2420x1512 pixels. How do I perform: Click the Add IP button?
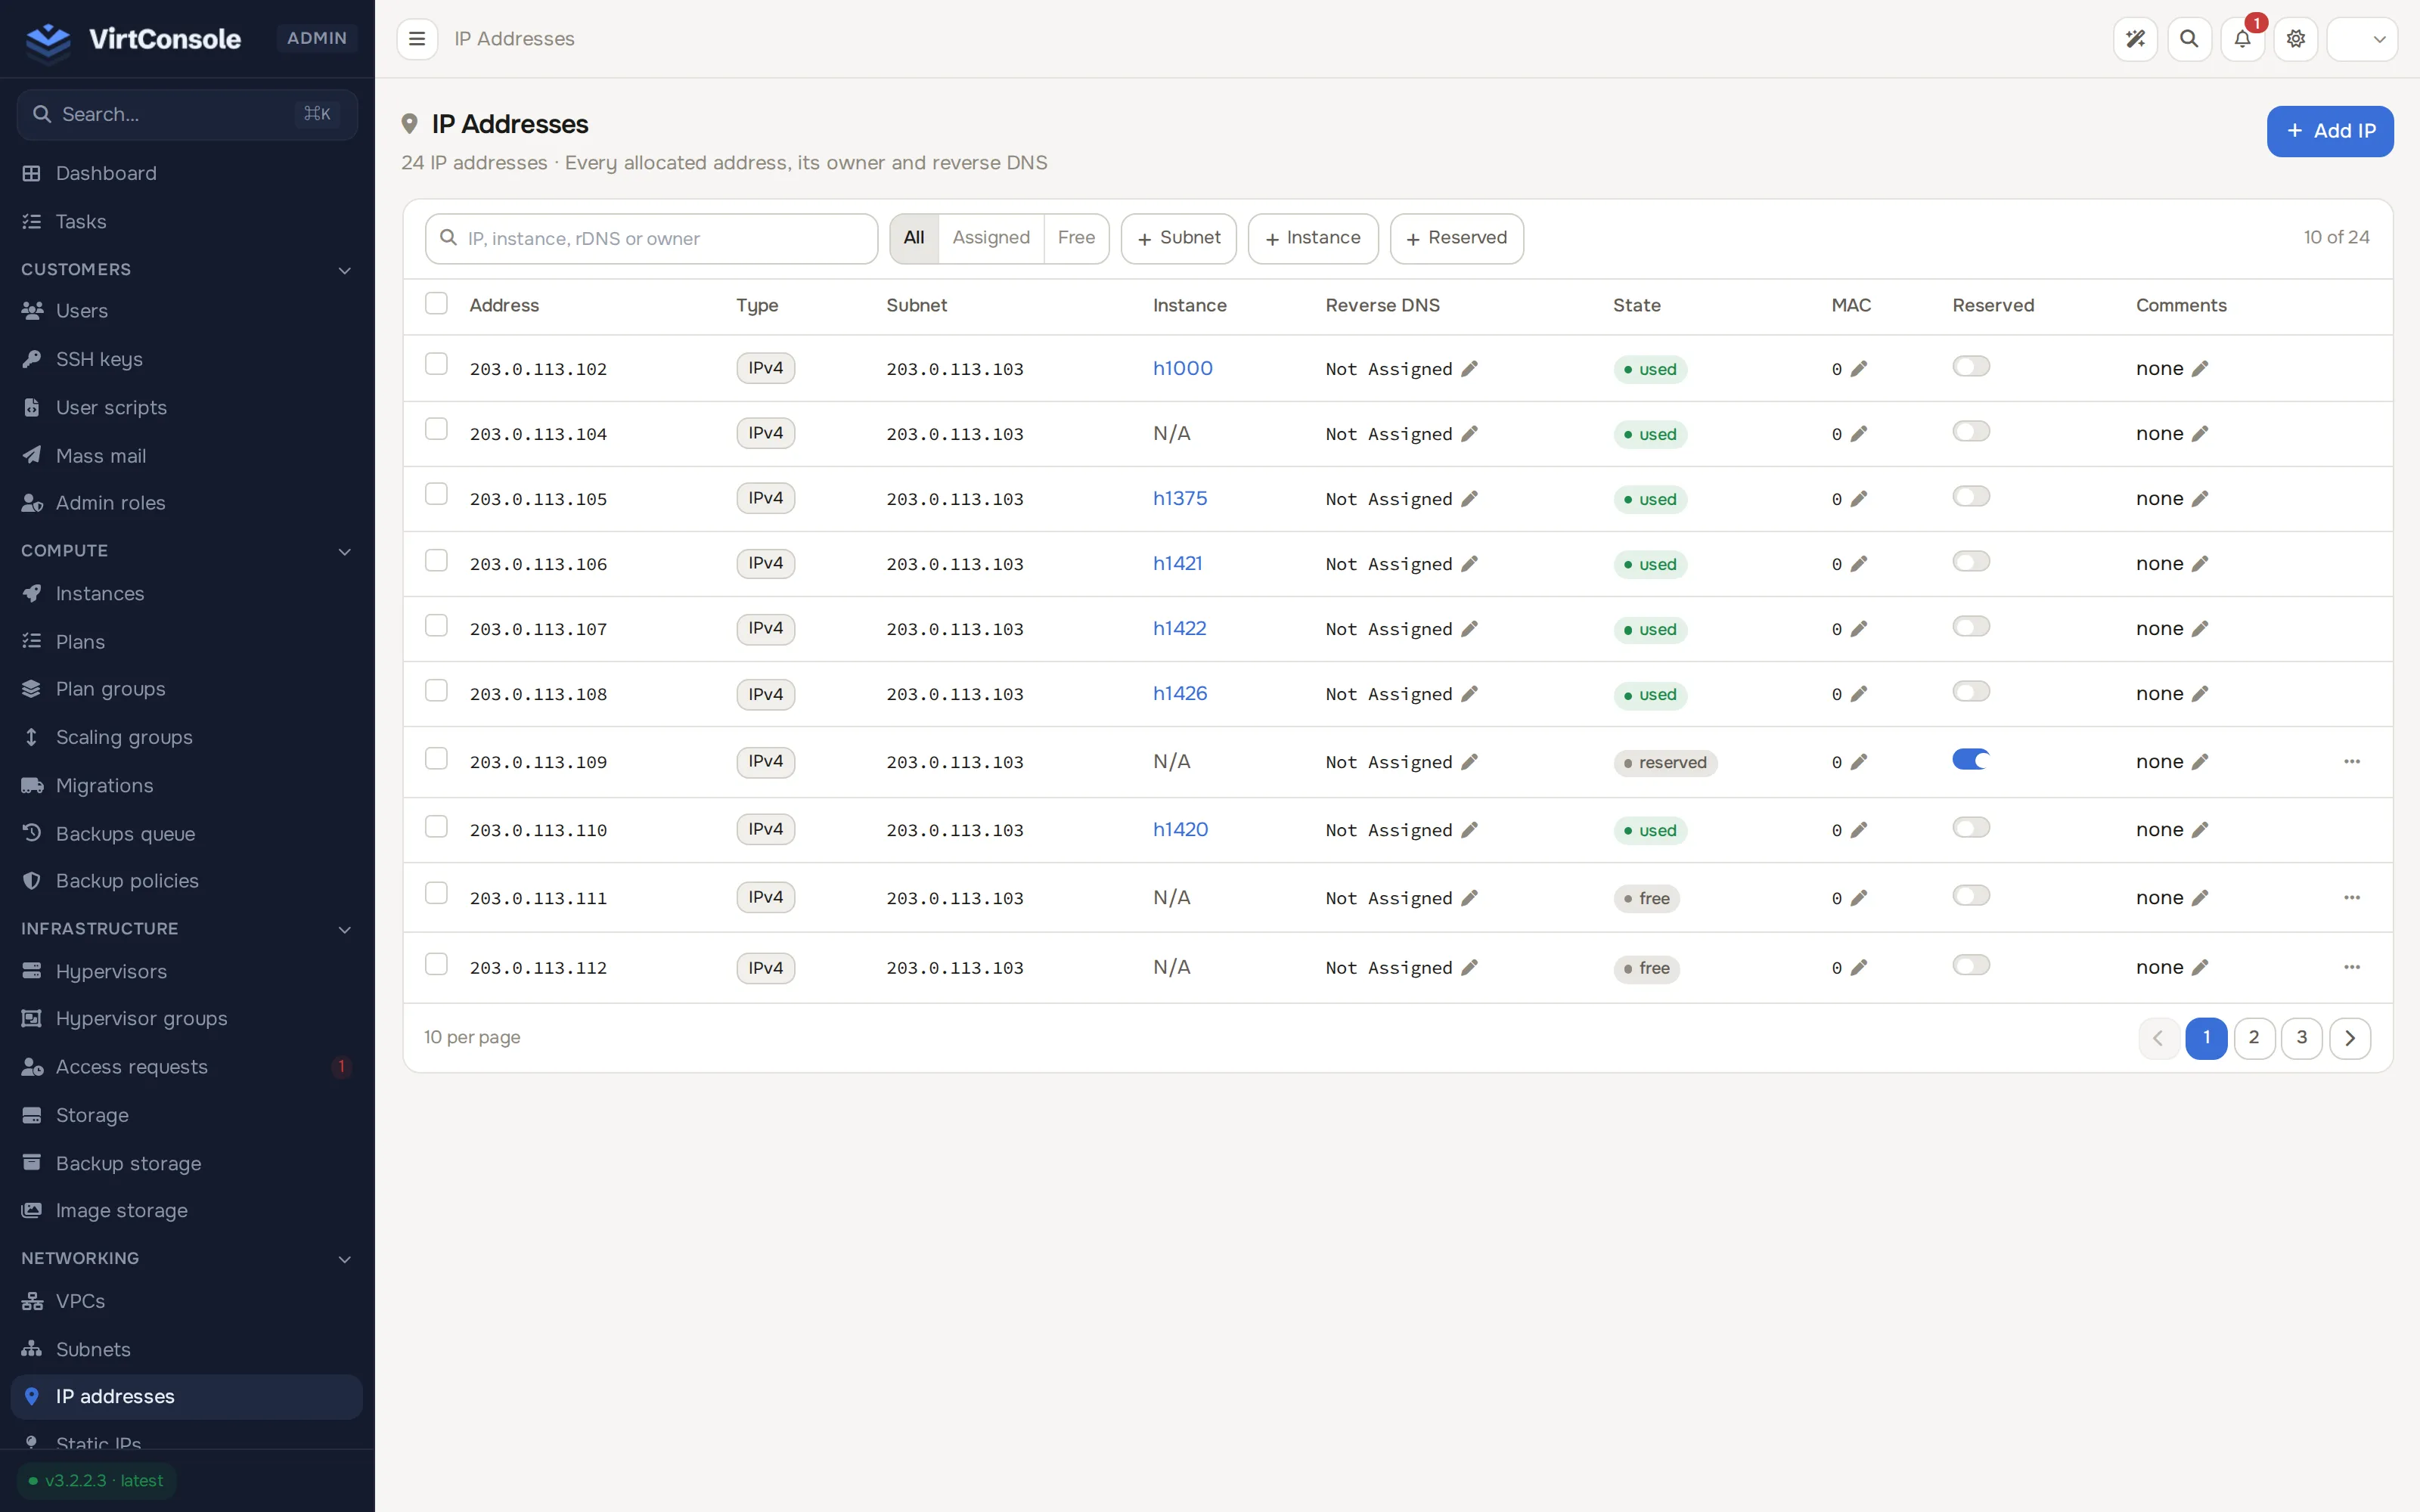point(2329,131)
